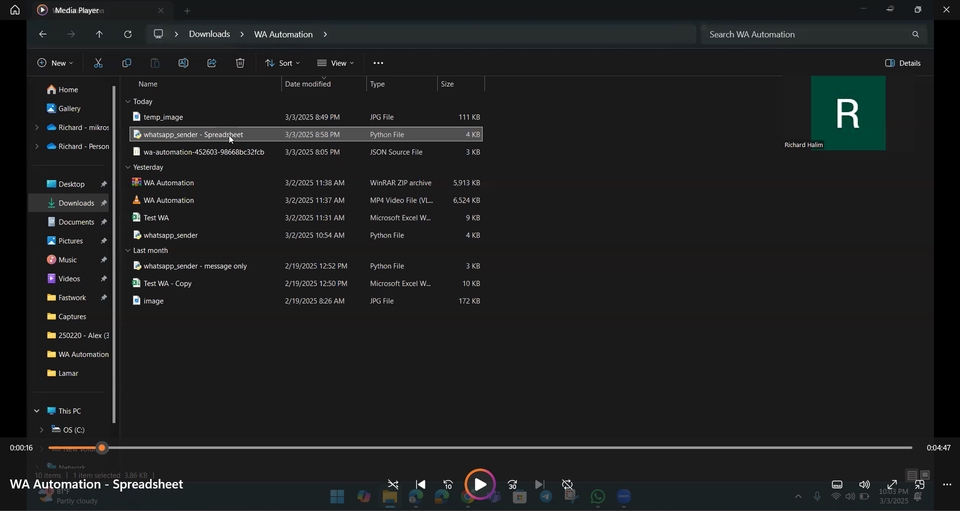Click the Explorer up-one-level arrow

(x=99, y=34)
